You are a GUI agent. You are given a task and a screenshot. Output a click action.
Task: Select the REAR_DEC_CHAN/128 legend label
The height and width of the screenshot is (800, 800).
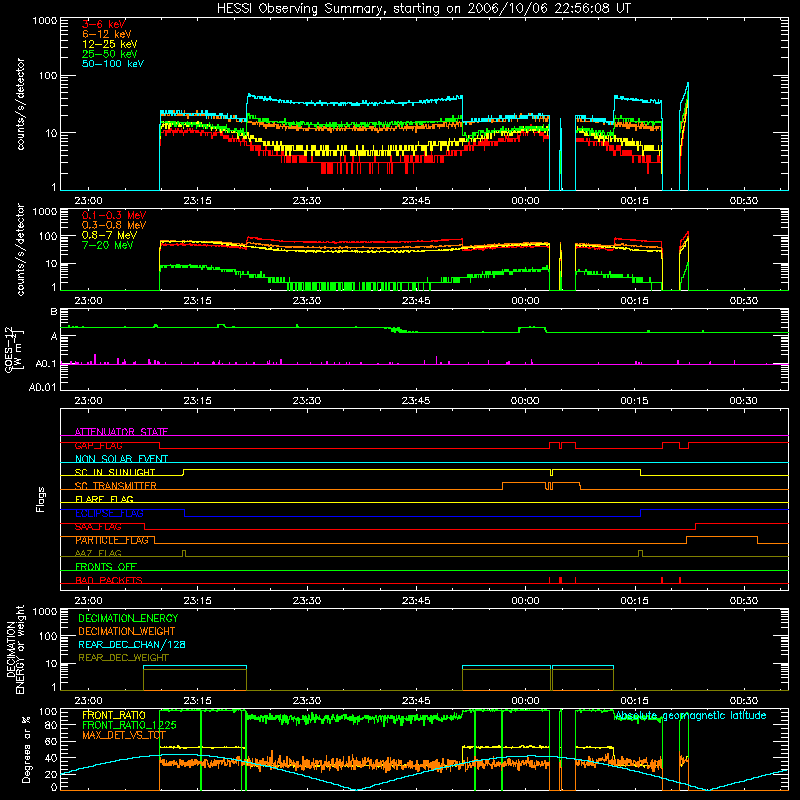(x=132, y=644)
